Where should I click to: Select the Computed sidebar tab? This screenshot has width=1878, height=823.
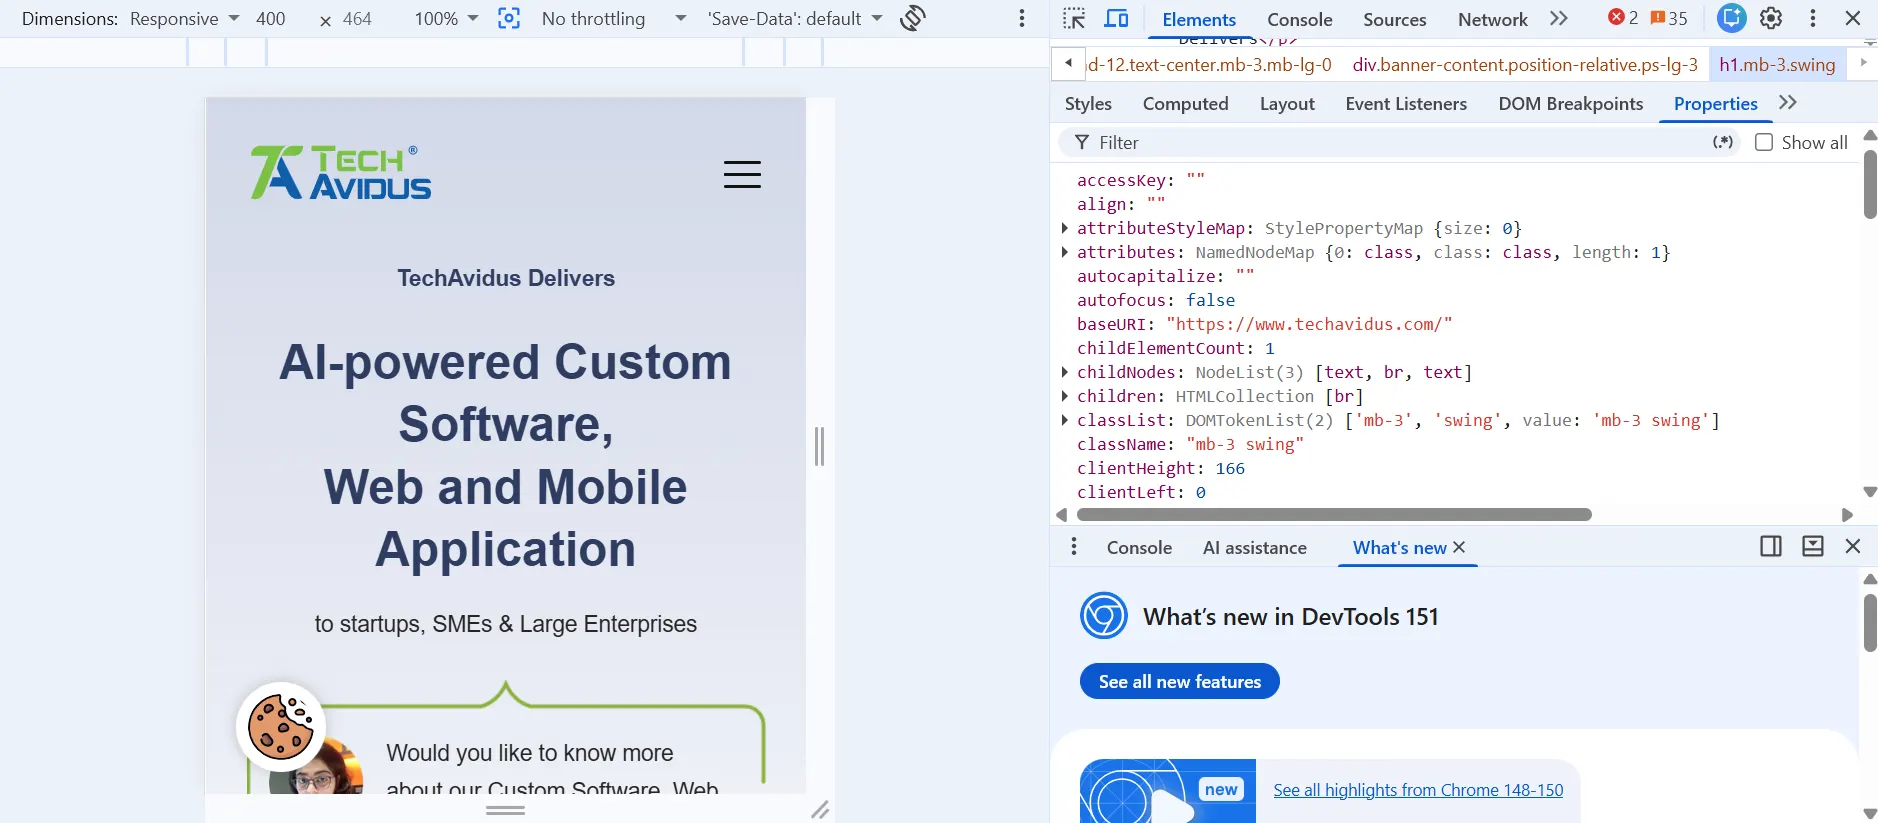(1185, 103)
